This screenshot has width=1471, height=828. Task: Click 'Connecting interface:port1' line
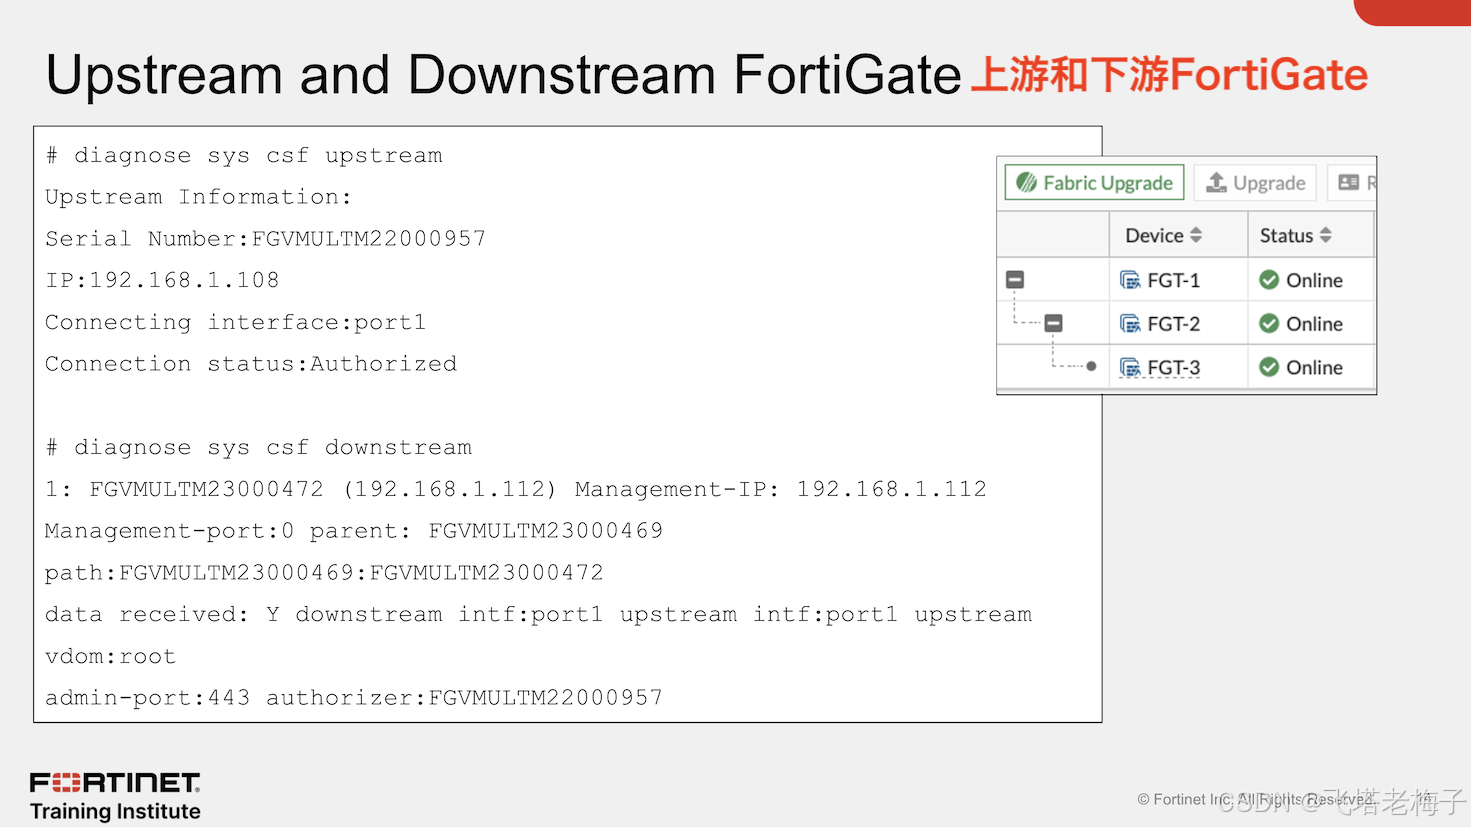coord(235,323)
